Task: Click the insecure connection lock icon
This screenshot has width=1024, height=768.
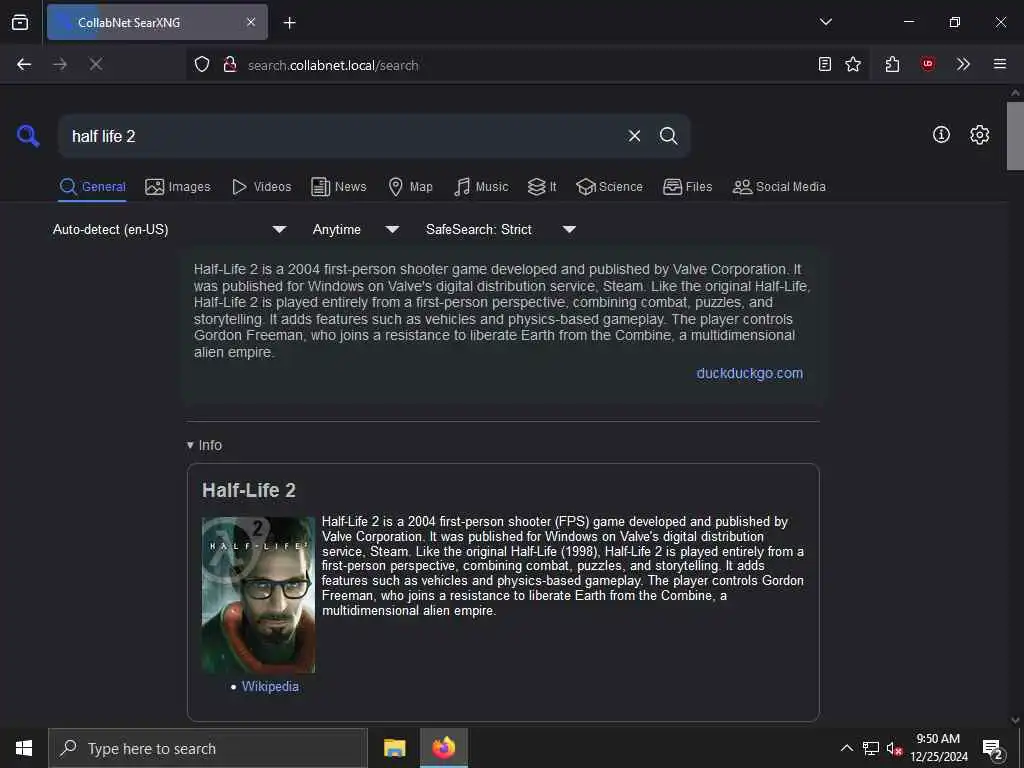Action: 230,65
